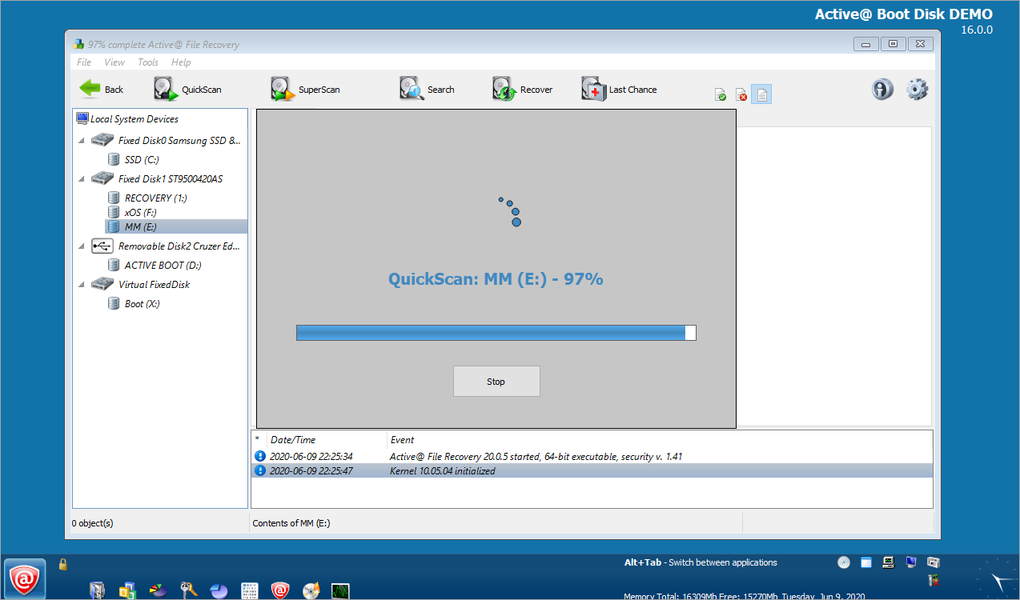Stop the running QuickScan
Viewport: 1020px width, 600px height.
click(x=496, y=381)
